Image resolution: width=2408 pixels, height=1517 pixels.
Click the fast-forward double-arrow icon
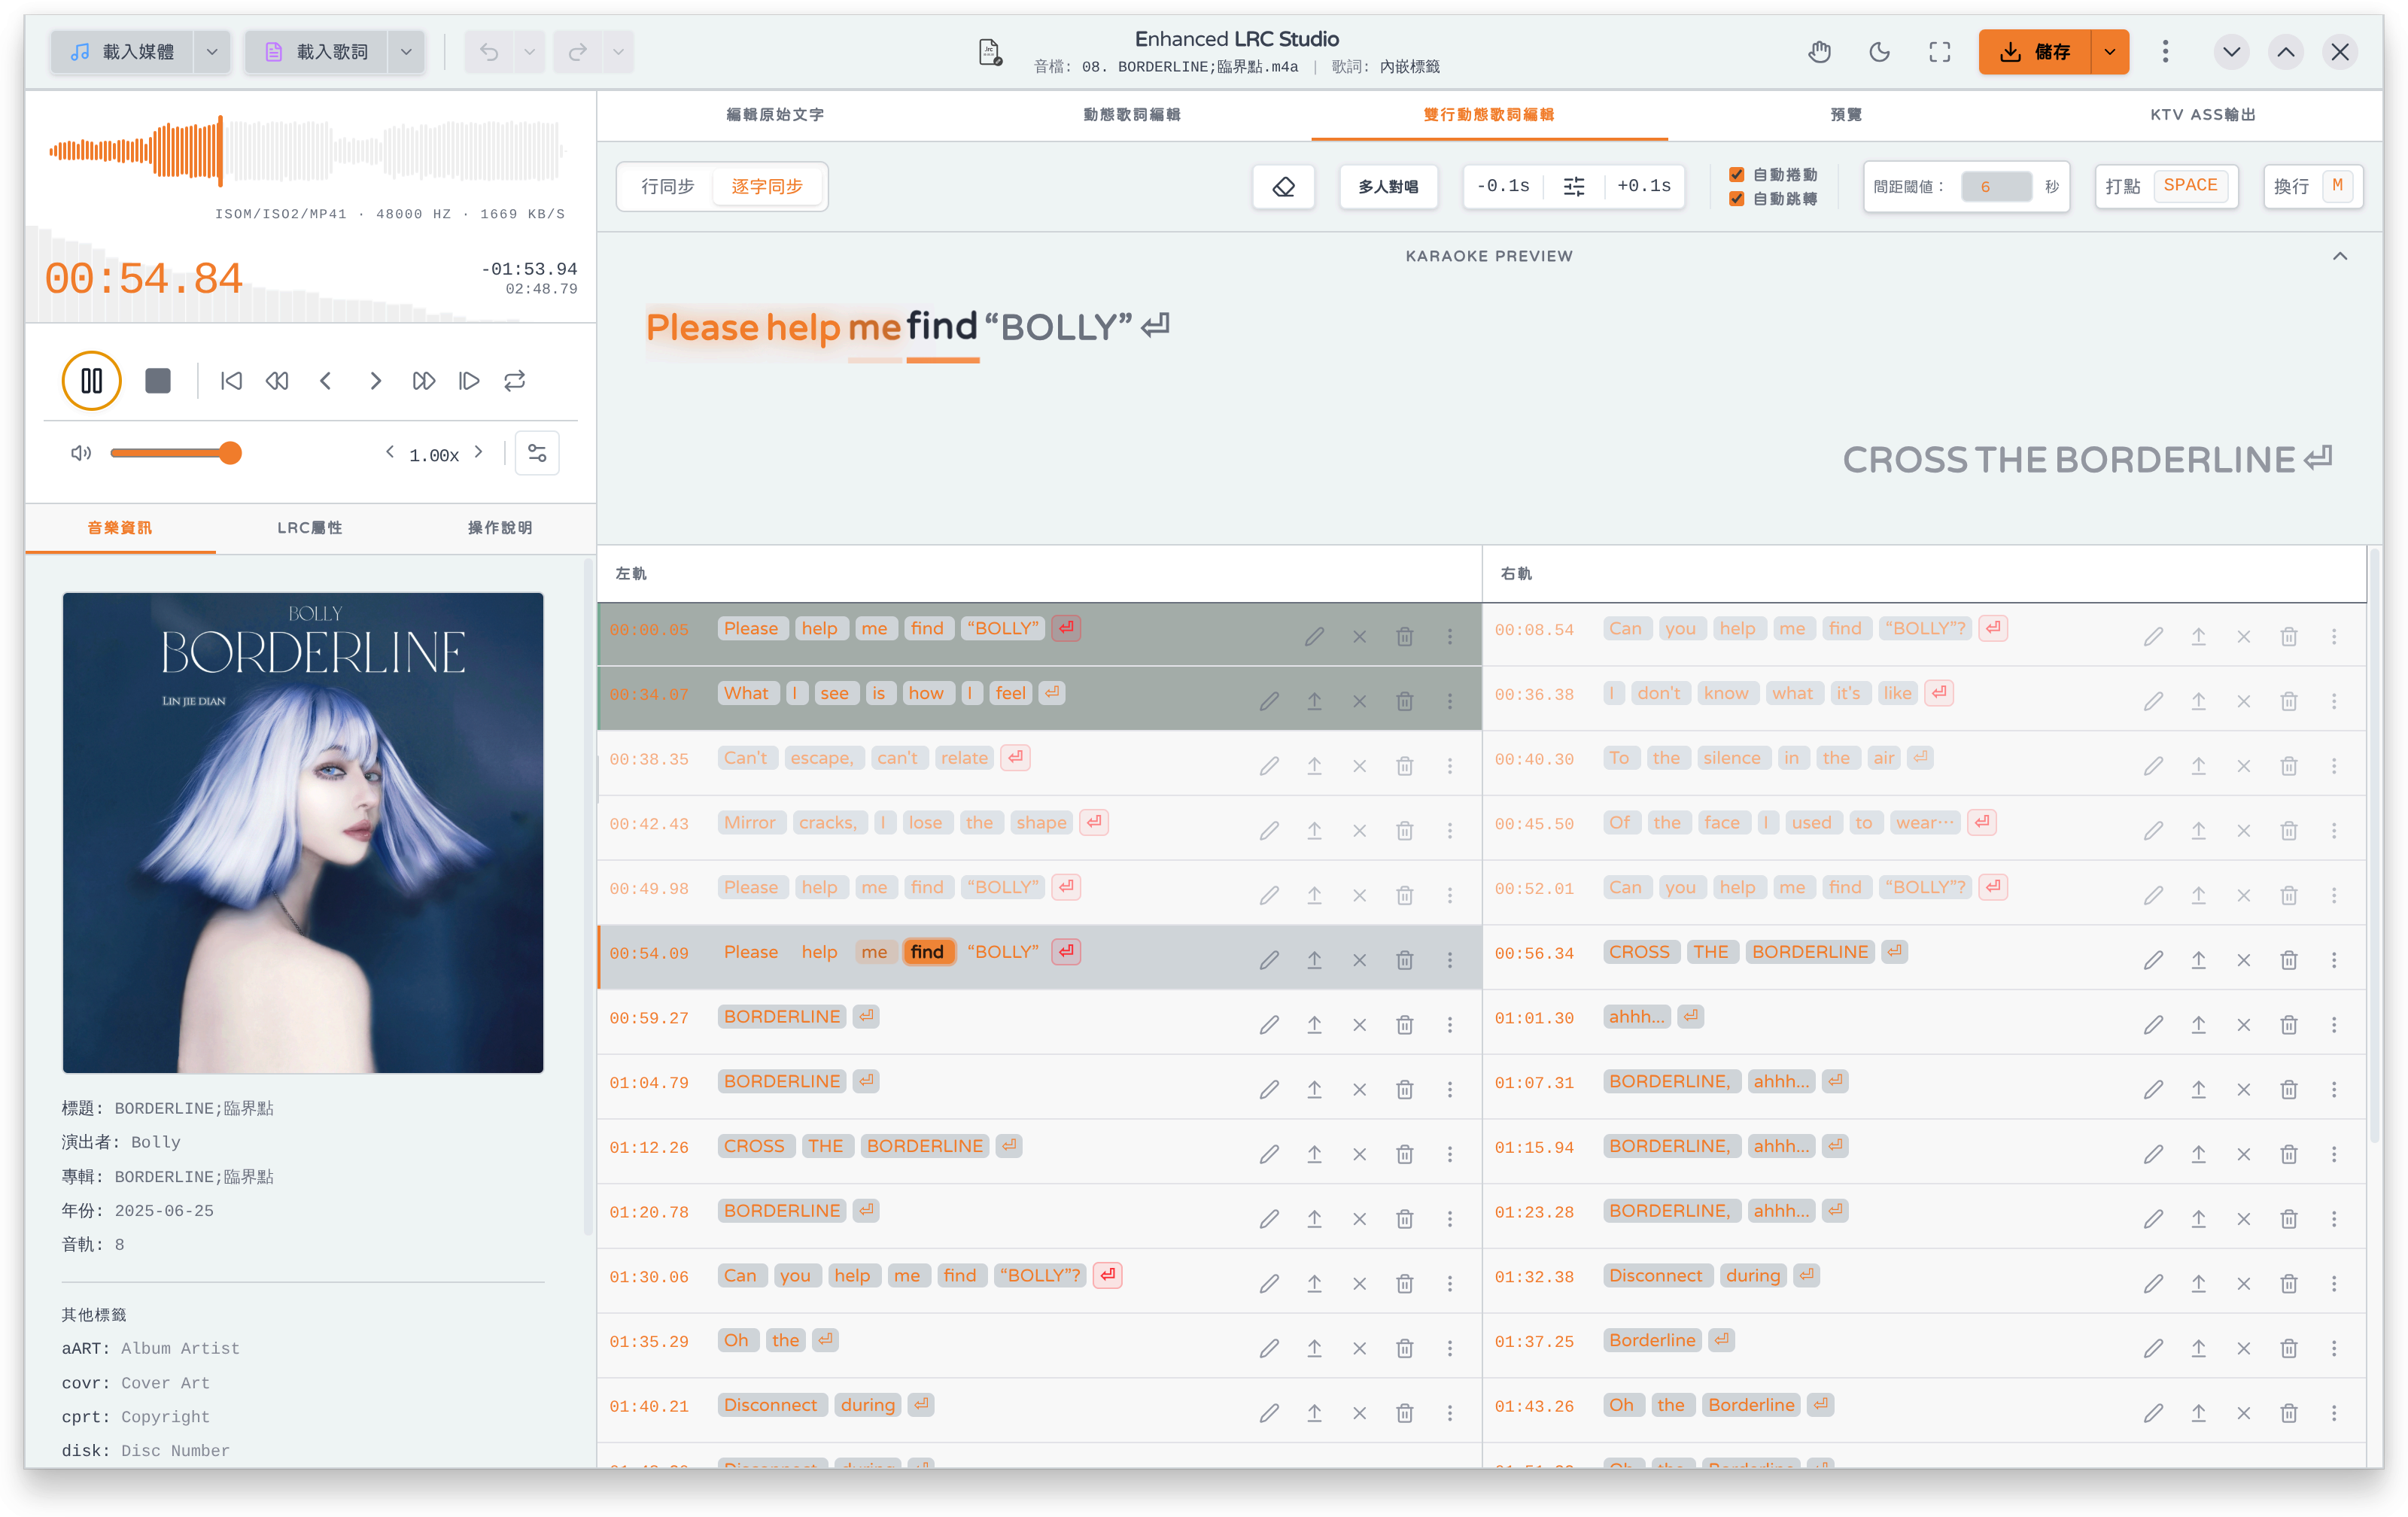pos(423,381)
